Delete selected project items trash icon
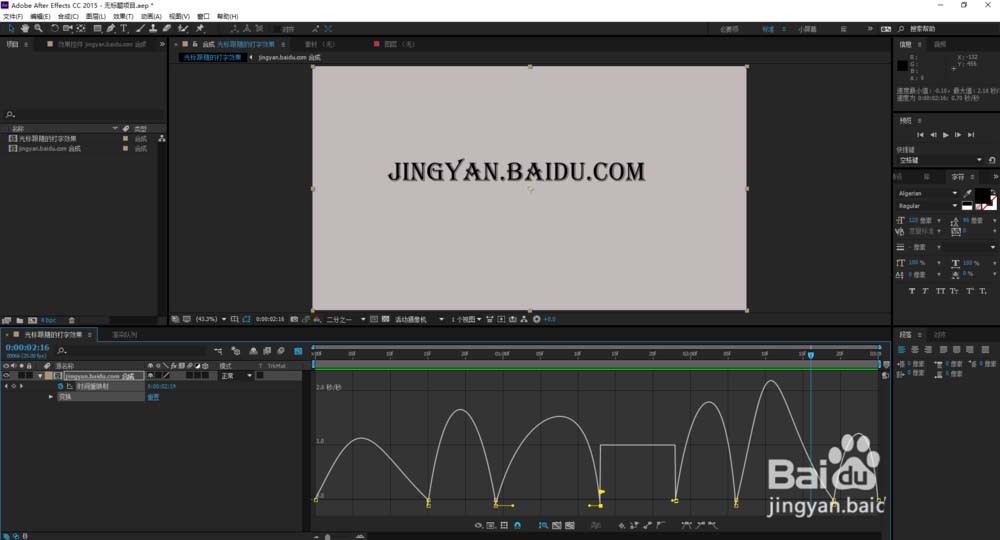This screenshot has height=540, width=1000. point(71,320)
